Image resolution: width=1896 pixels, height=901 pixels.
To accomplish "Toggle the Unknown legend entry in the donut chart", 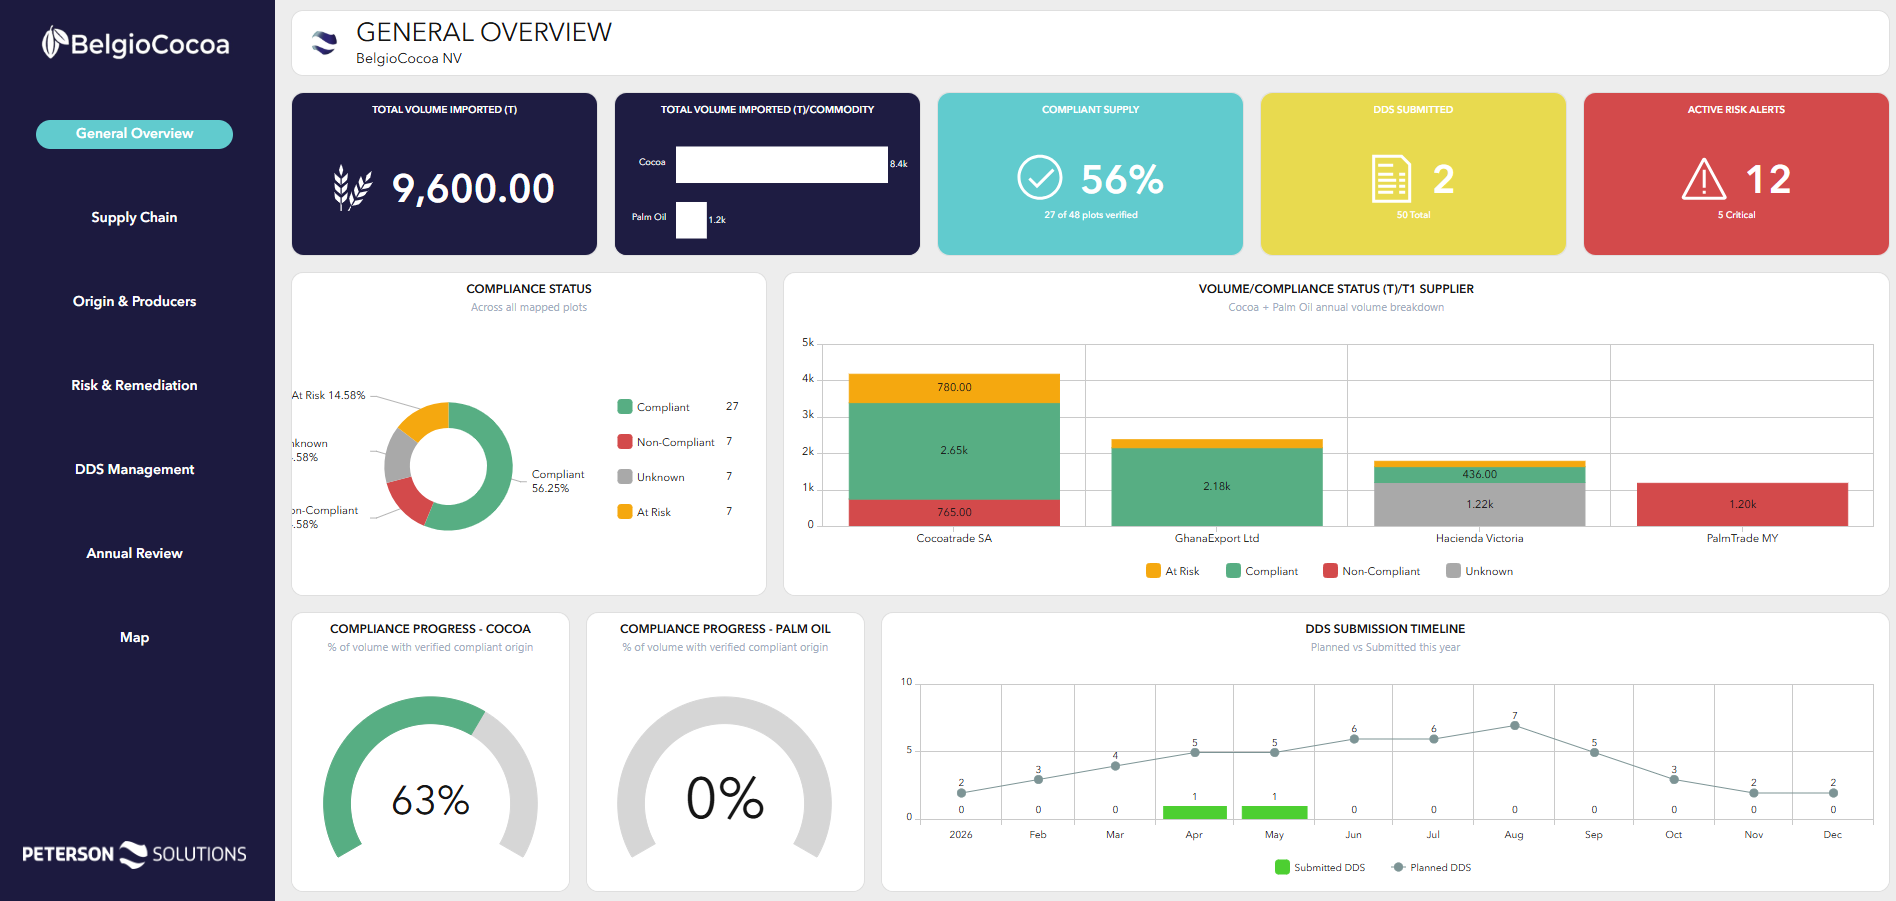I will tap(651, 477).
